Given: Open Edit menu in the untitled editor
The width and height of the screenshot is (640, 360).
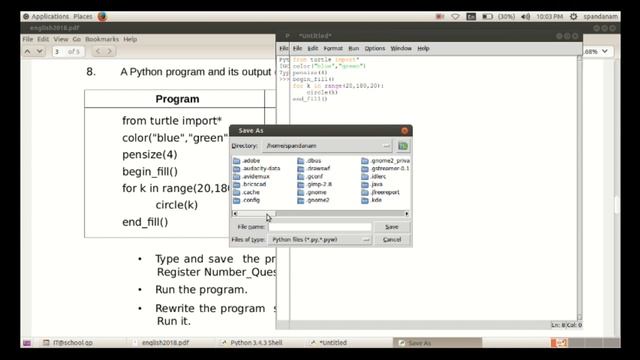Looking at the screenshot, I should [x=313, y=49].
